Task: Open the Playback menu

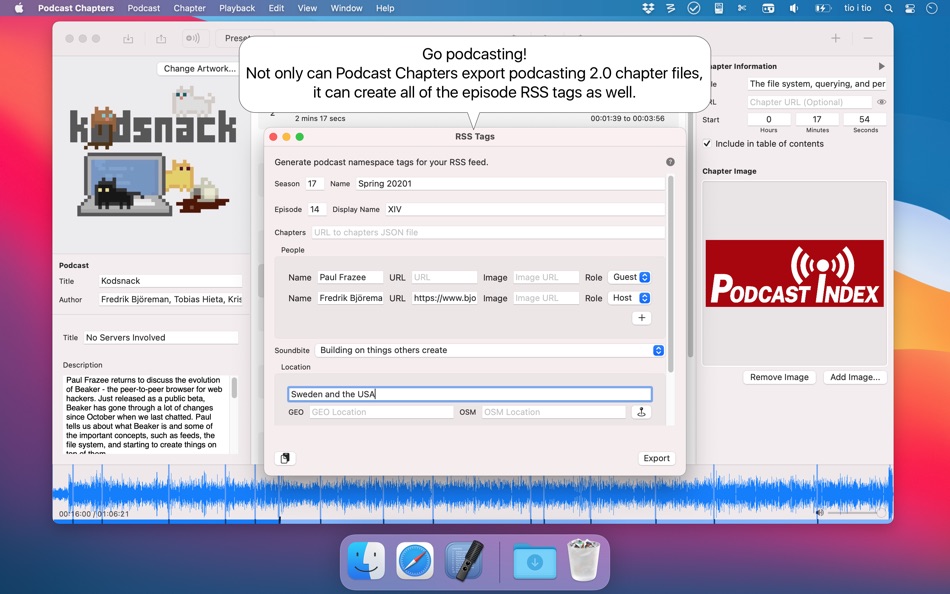Action: (237, 8)
